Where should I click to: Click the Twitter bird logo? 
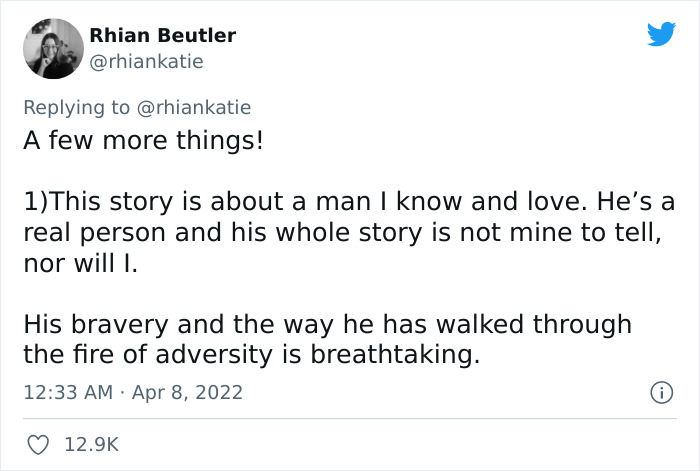pyautogui.click(x=661, y=35)
